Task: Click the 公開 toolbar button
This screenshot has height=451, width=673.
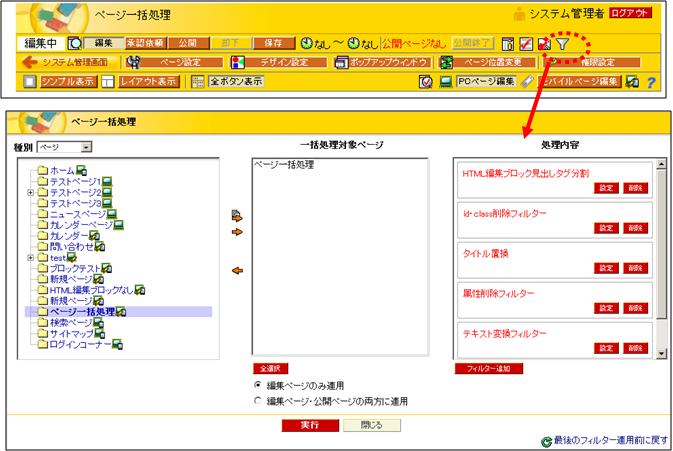Action: pyautogui.click(x=188, y=43)
